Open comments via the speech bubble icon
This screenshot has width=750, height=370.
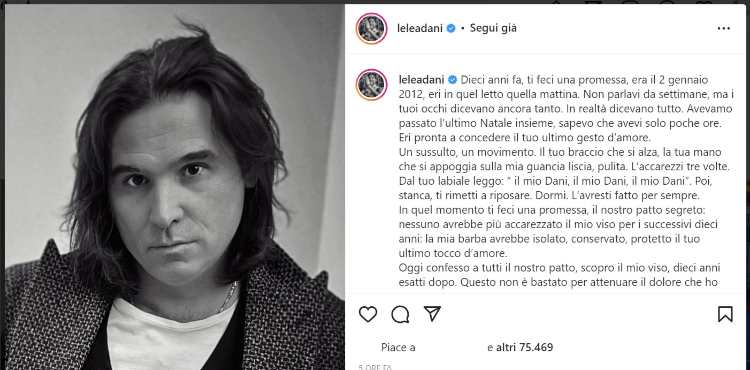pyautogui.click(x=400, y=314)
